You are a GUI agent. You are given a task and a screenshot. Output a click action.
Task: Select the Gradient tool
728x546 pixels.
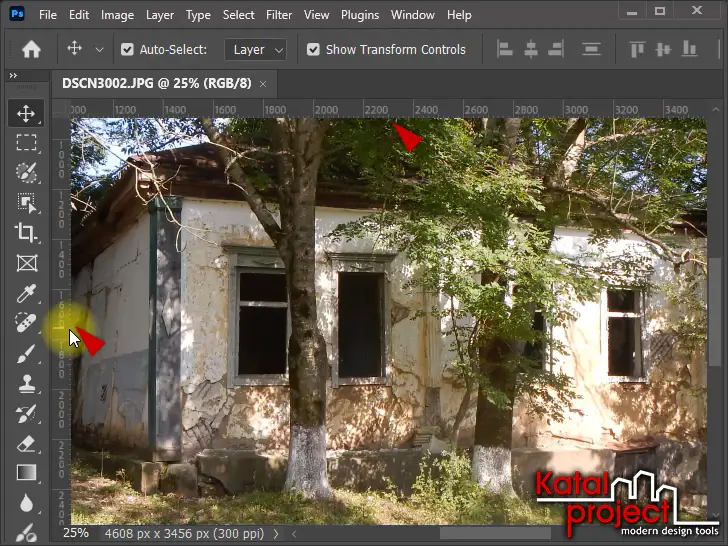tap(26, 473)
